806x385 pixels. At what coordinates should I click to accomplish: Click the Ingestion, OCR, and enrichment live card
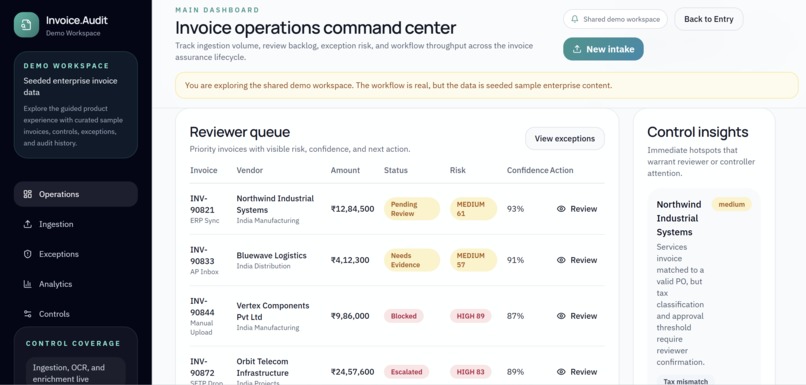pos(76,371)
